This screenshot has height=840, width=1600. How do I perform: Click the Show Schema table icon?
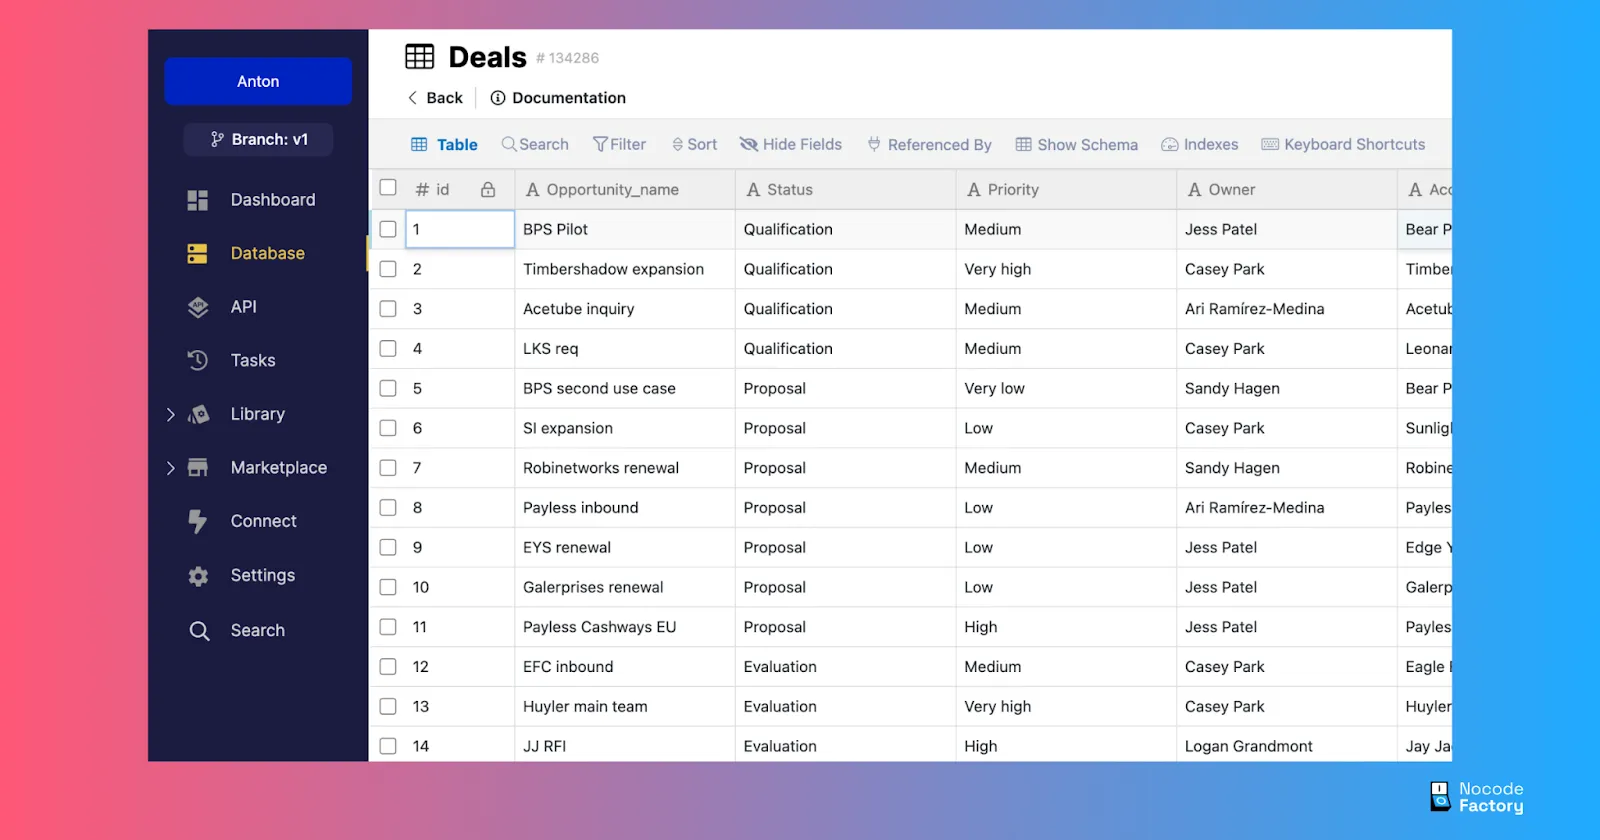click(x=1023, y=144)
